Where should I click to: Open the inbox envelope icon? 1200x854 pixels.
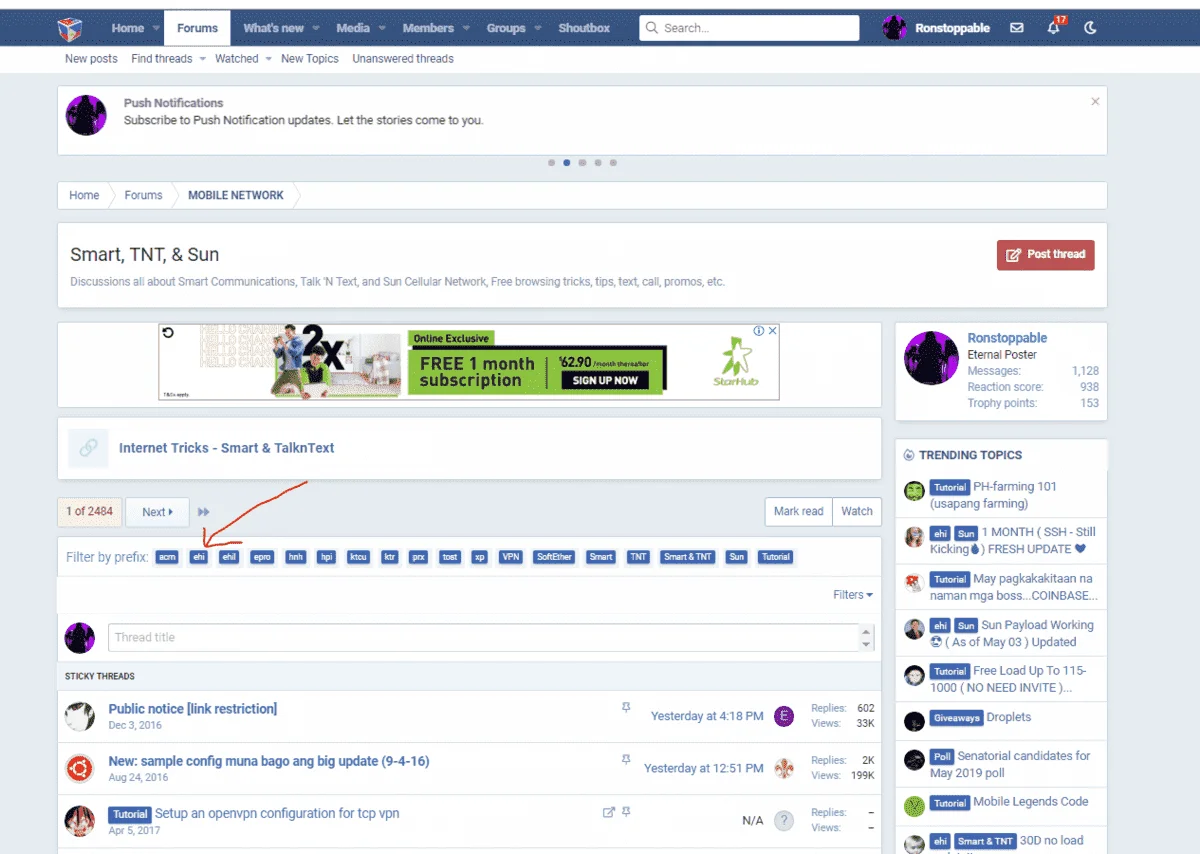(x=1017, y=28)
